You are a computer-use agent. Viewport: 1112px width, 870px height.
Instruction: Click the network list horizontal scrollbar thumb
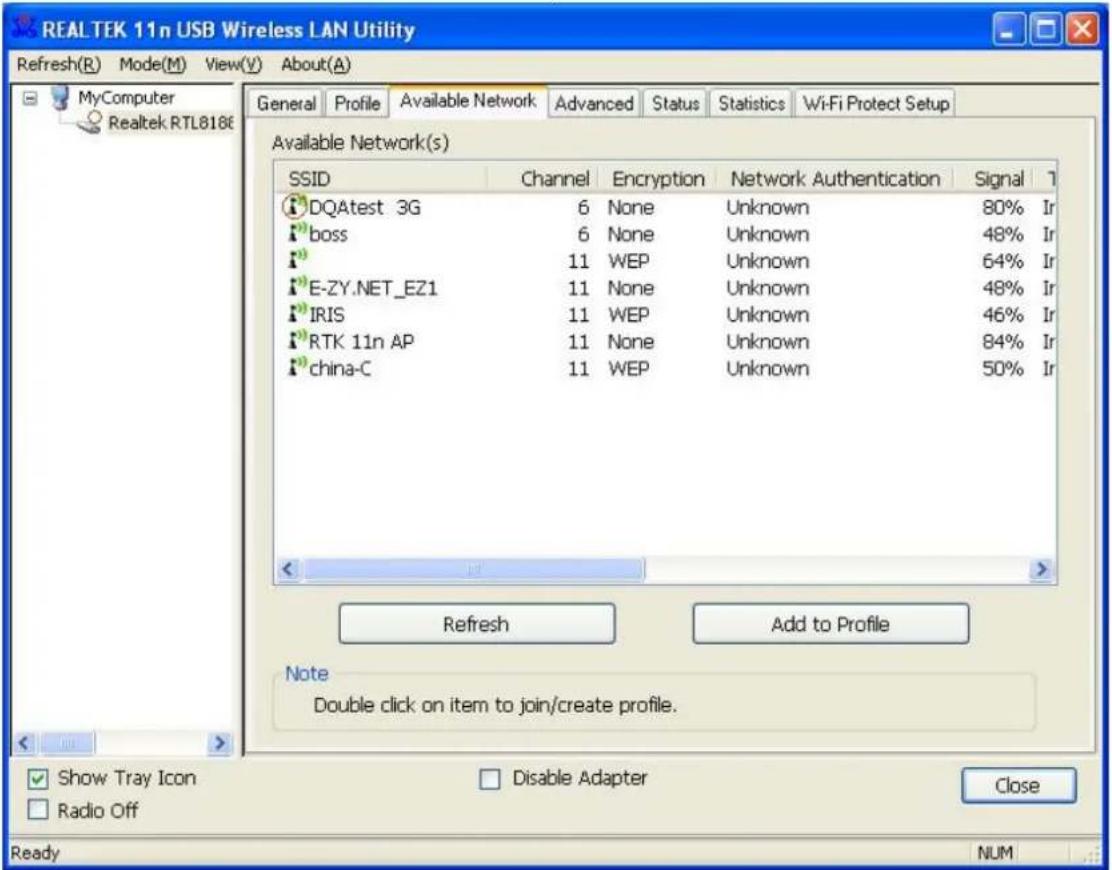474,569
